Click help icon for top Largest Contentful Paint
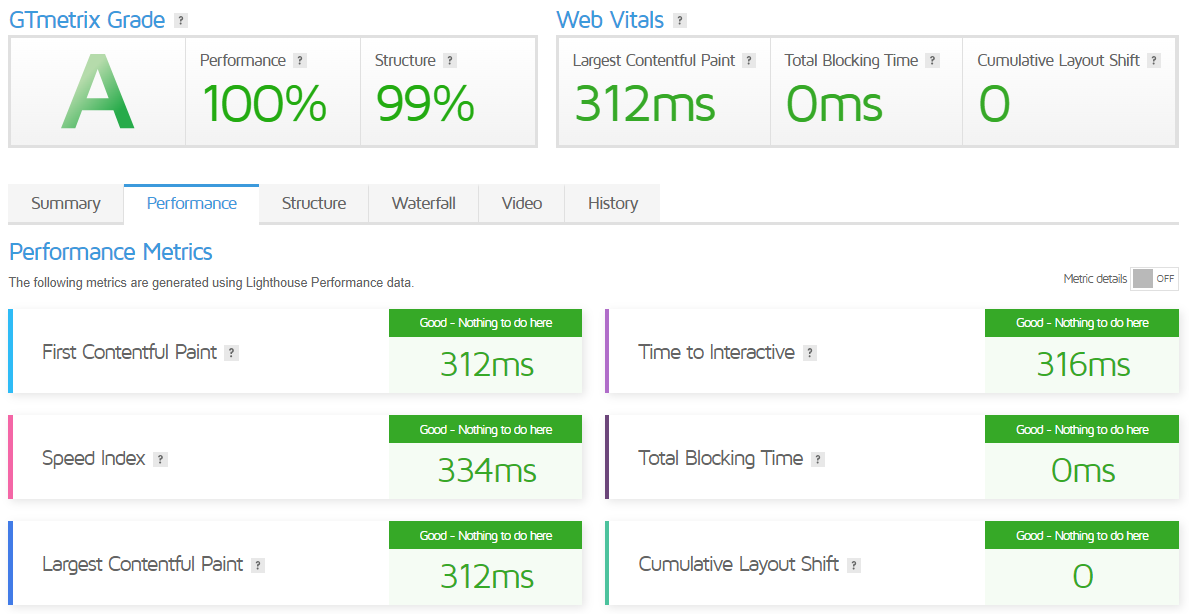Image resolution: width=1189 pixels, height=614 pixels. (749, 61)
